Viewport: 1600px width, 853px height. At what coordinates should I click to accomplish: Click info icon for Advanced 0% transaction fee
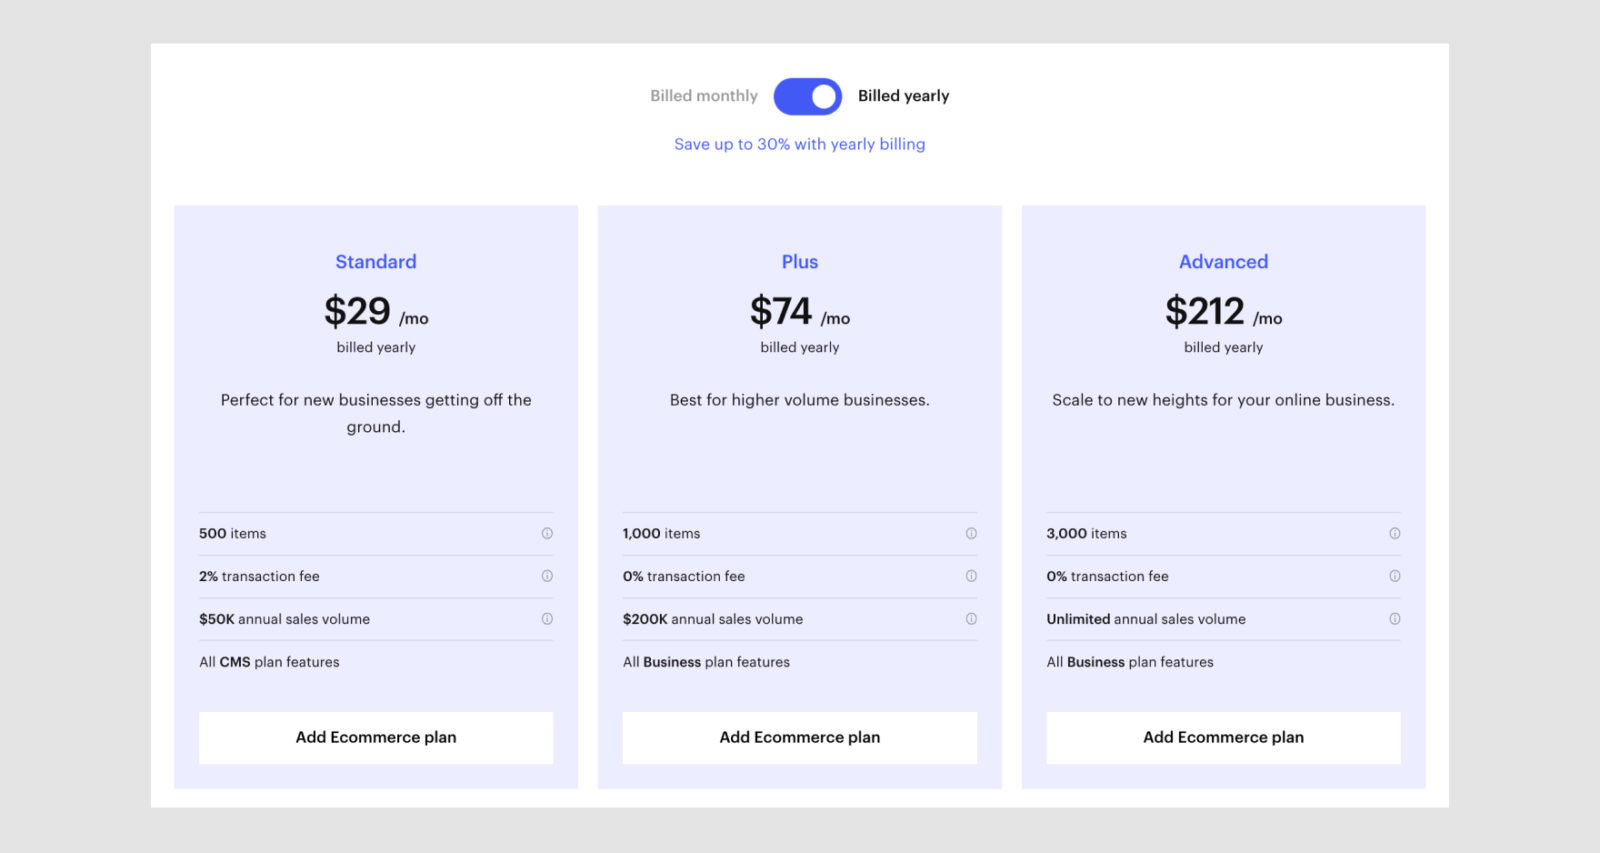coord(1395,576)
